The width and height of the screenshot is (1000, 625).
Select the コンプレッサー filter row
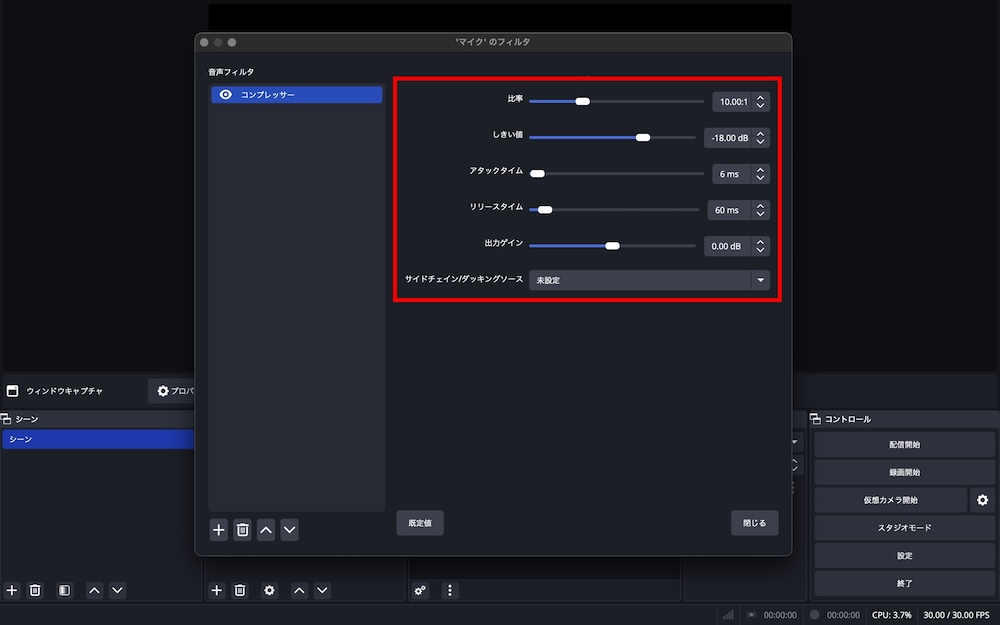coord(297,94)
